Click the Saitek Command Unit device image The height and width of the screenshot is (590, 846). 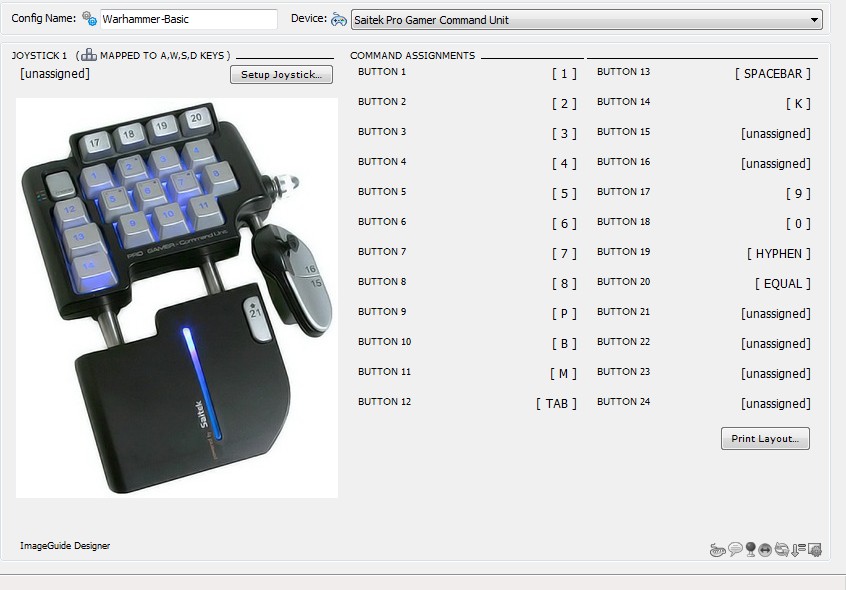pyautogui.click(x=177, y=297)
